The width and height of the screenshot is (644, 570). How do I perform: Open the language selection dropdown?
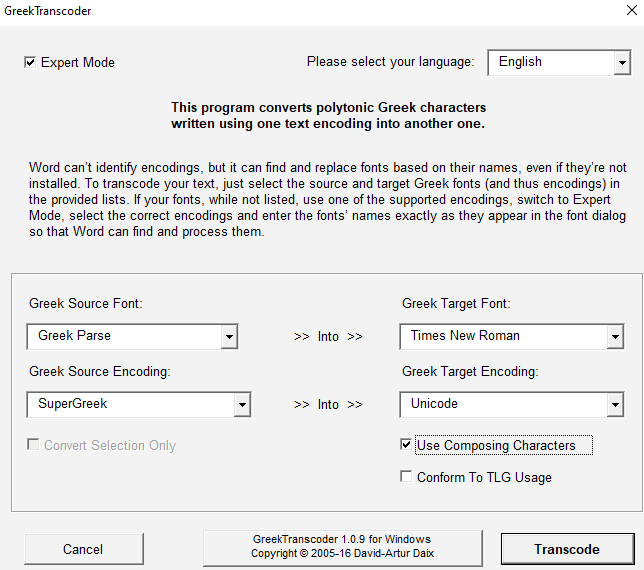[x=621, y=62]
